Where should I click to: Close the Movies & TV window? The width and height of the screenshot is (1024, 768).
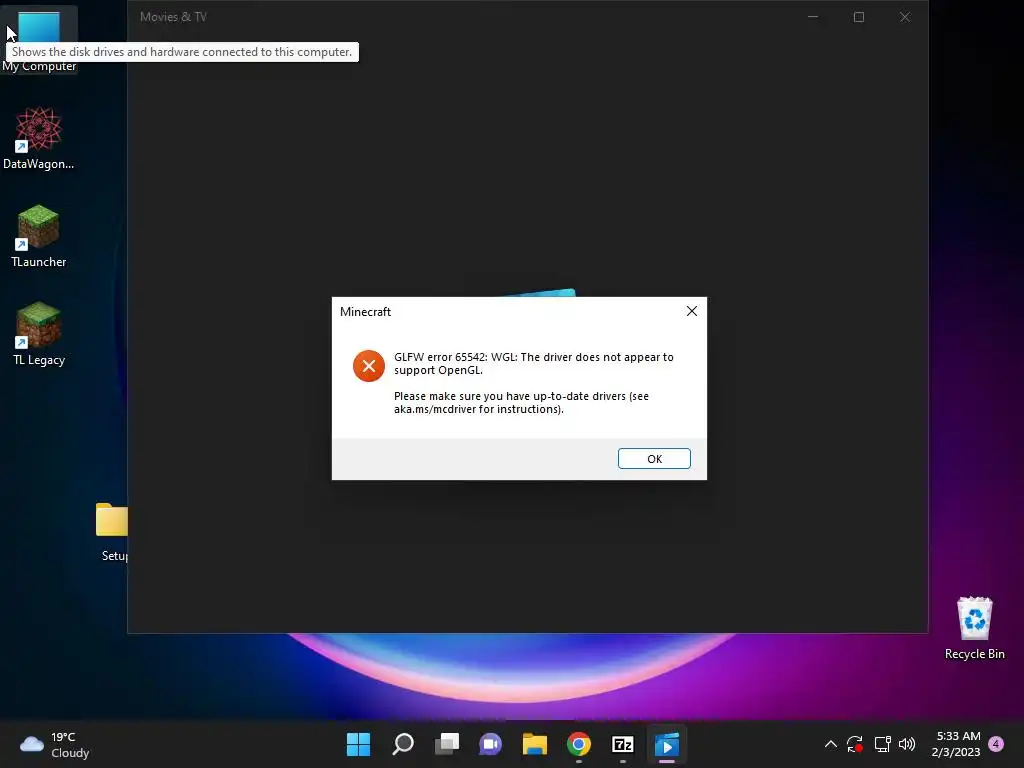[x=904, y=17]
